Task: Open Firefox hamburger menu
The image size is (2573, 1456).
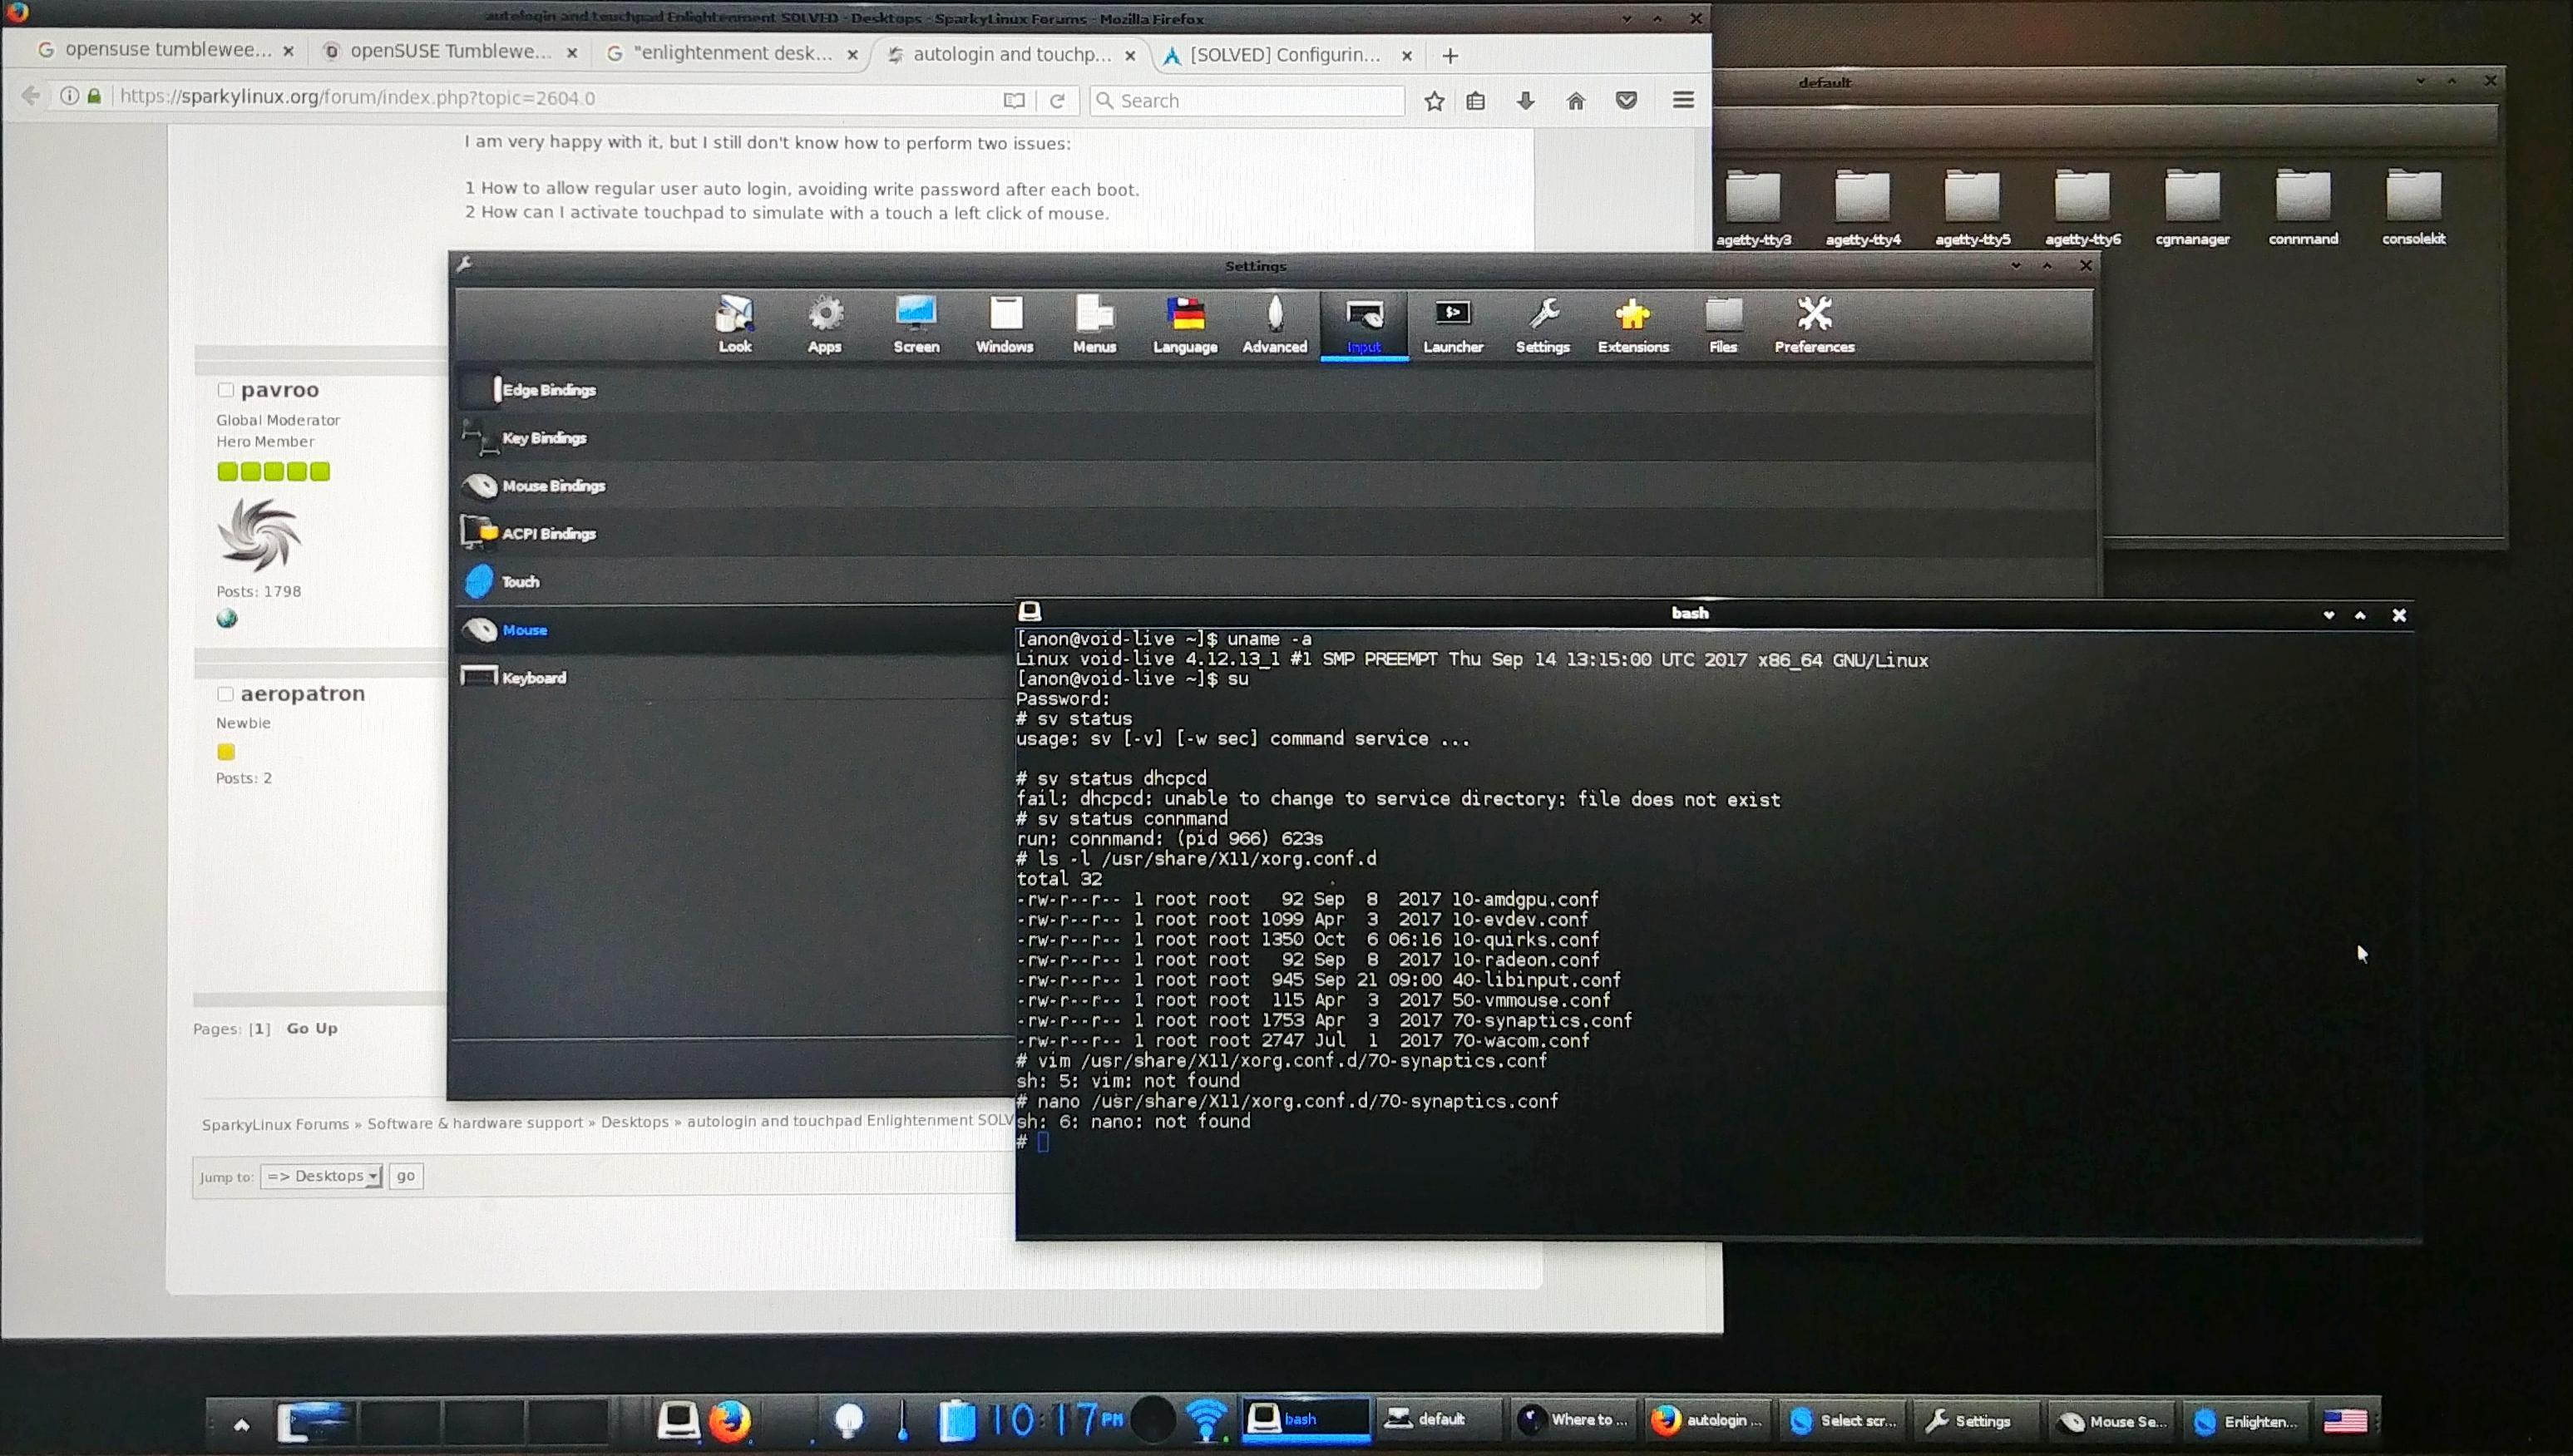Action: [1683, 100]
